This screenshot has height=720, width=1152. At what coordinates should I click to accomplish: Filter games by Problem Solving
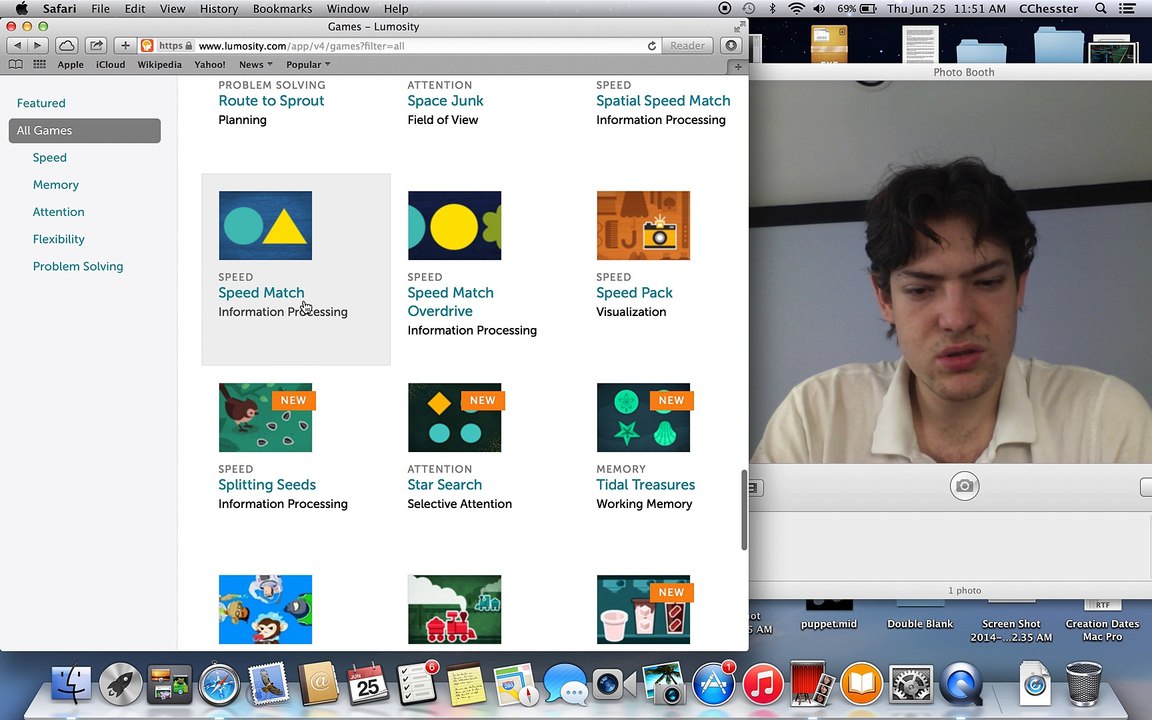click(x=78, y=267)
